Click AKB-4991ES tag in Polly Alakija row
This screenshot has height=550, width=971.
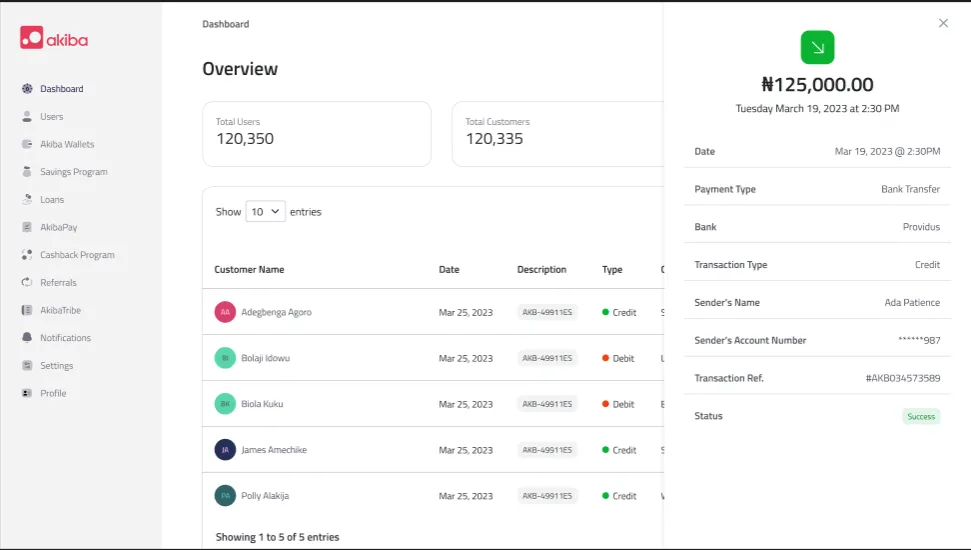point(547,495)
